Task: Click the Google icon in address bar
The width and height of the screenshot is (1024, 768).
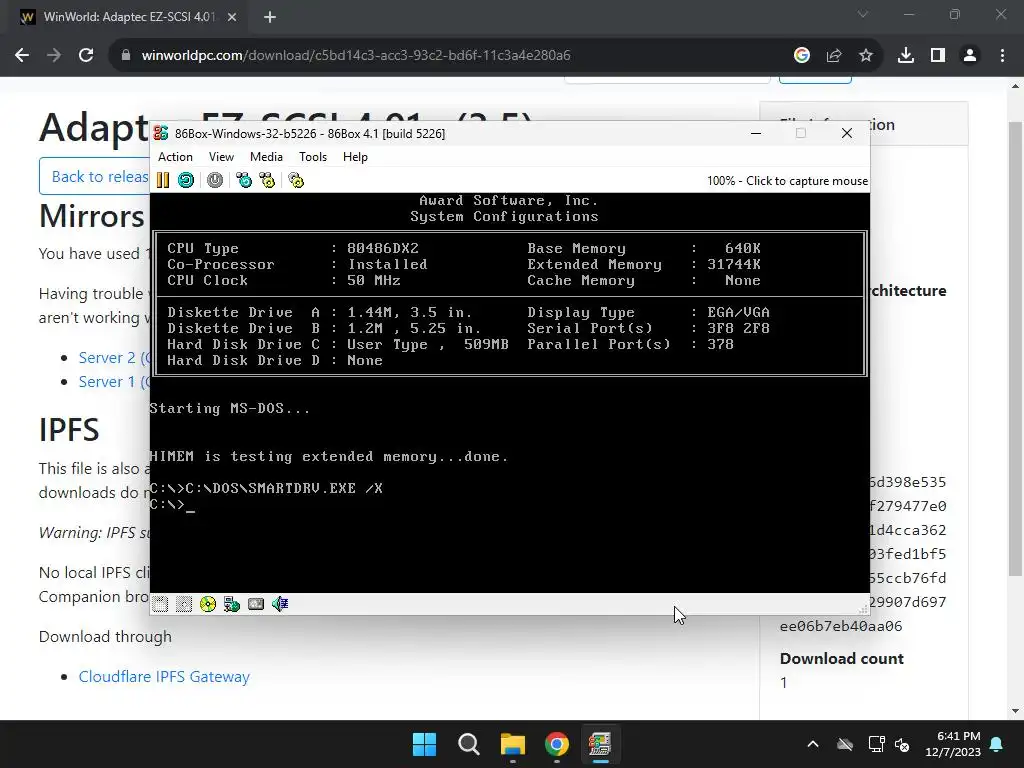Action: (x=801, y=56)
